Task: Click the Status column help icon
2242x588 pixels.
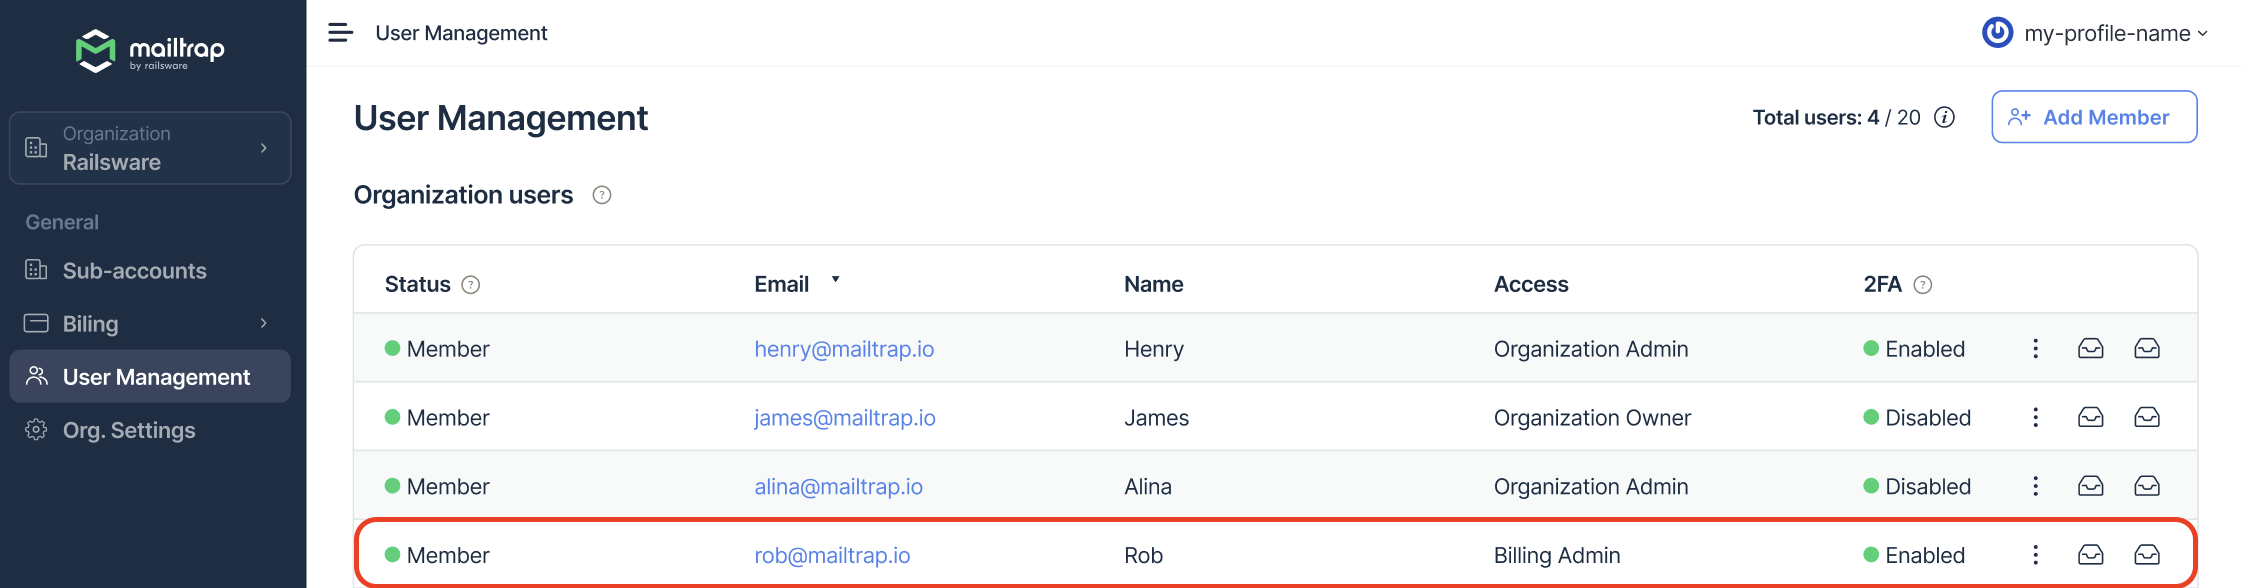Action: point(471,285)
